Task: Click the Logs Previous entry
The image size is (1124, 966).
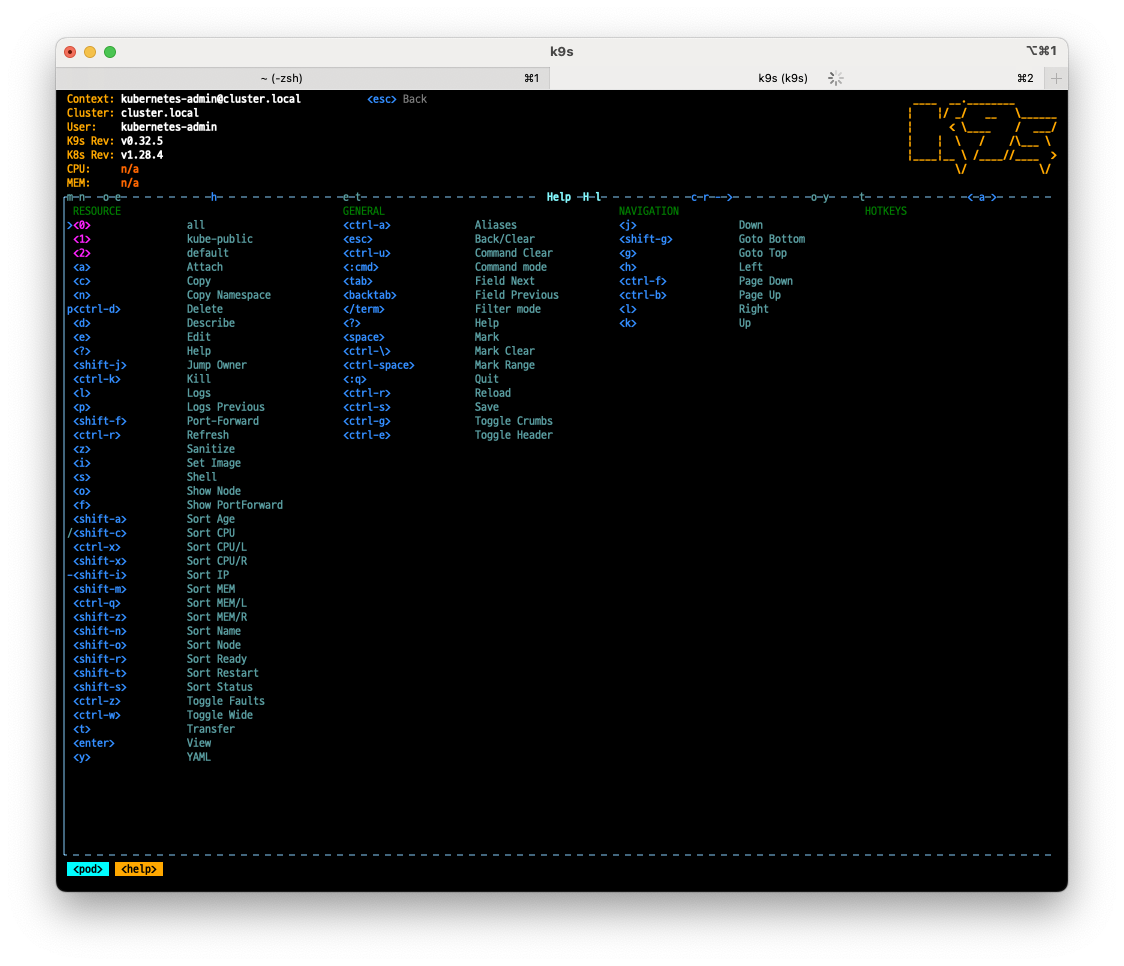Action: 226,407
